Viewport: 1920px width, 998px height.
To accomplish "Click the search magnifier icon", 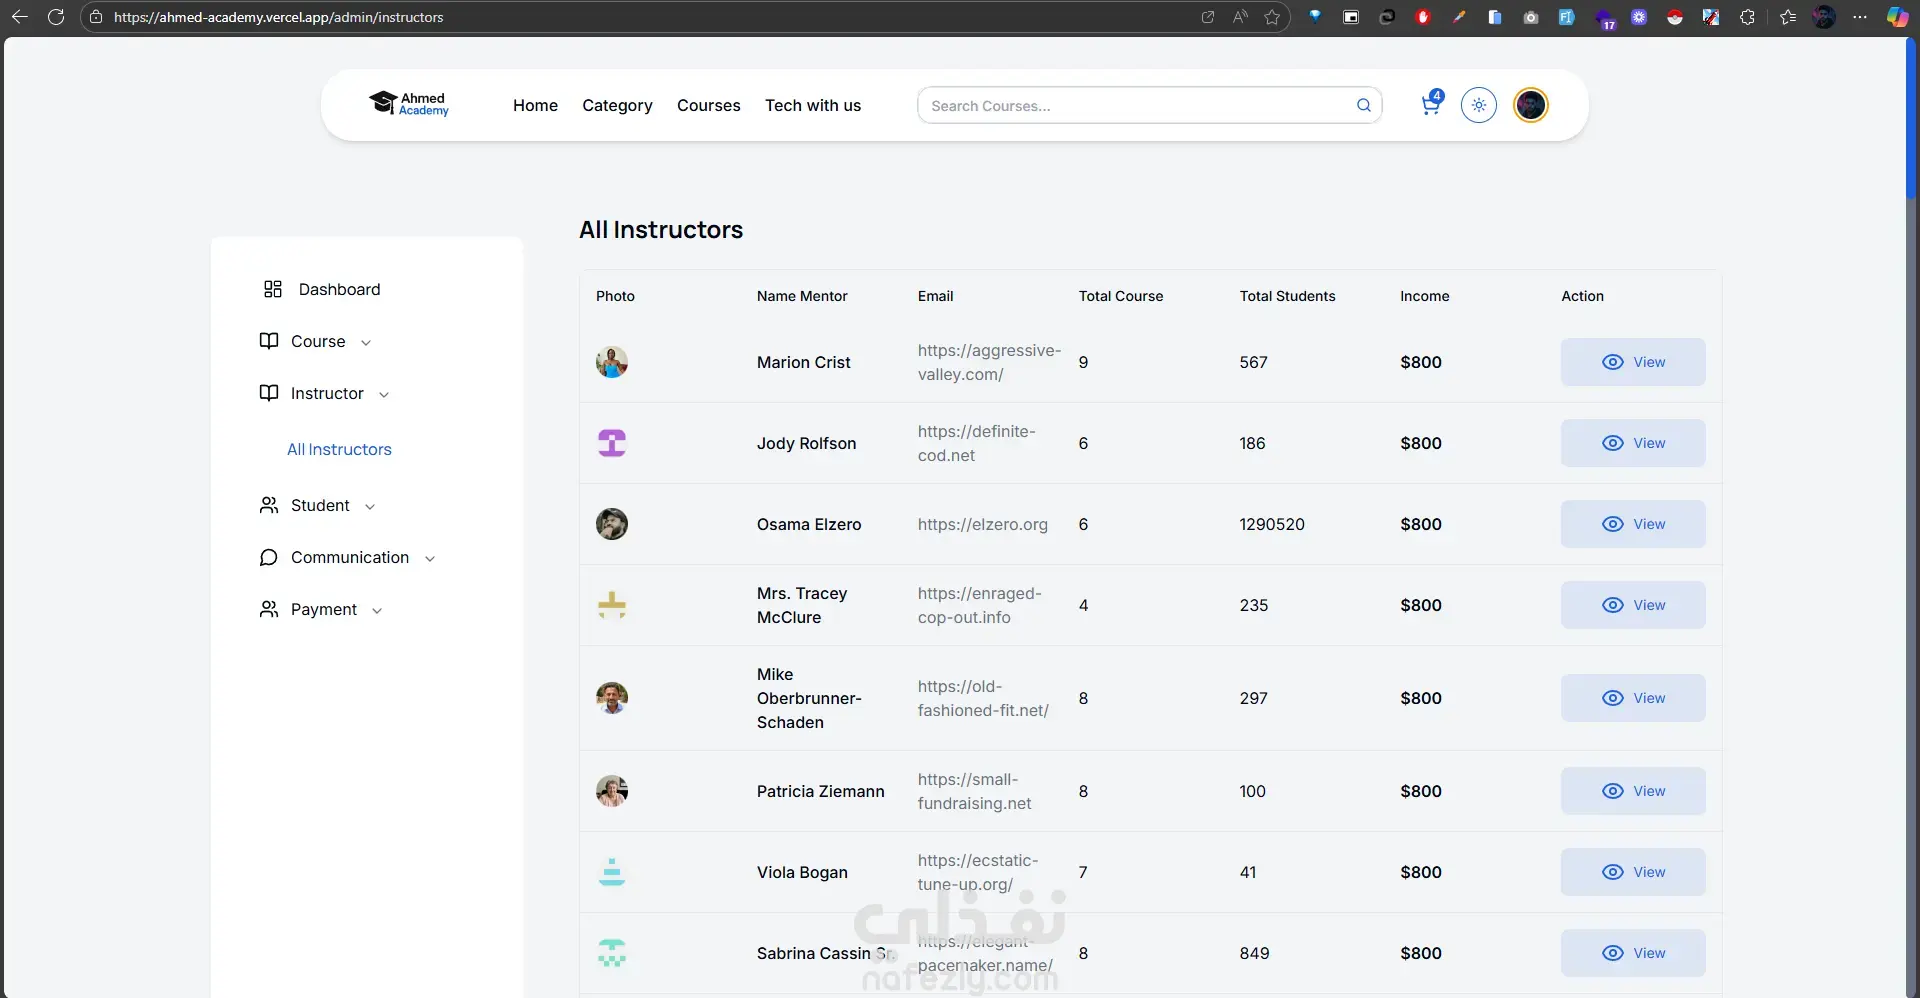I will pyautogui.click(x=1363, y=105).
